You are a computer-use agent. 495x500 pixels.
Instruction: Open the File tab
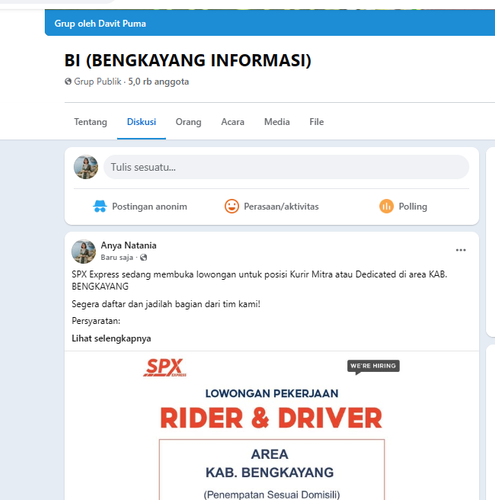[316, 122]
